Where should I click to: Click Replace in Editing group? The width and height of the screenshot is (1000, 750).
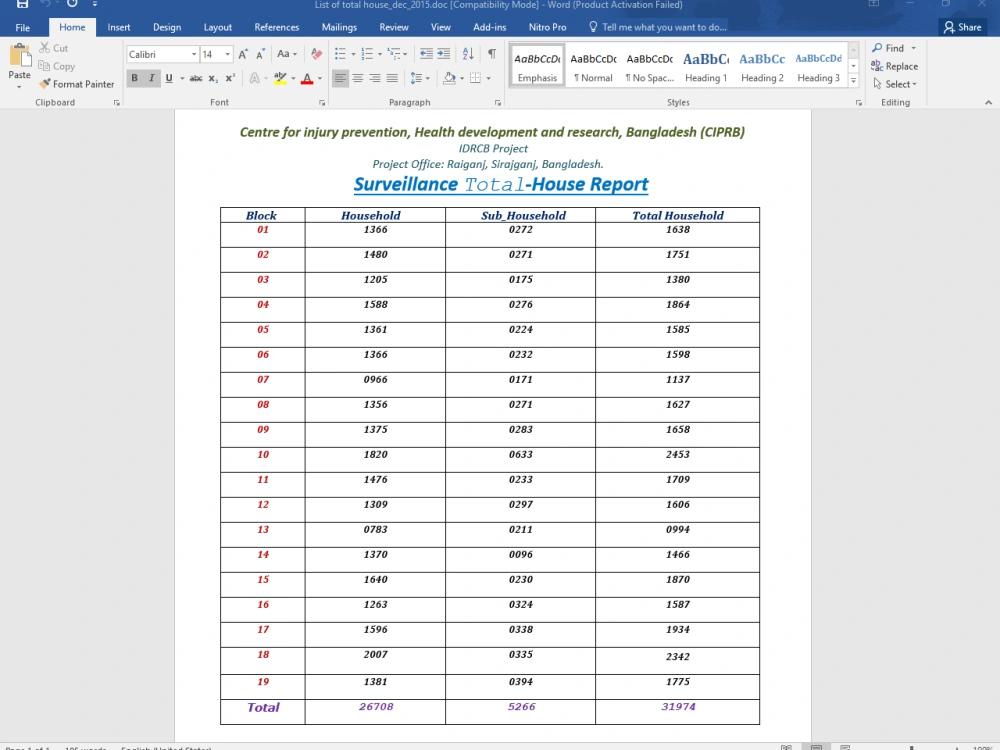coord(895,66)
